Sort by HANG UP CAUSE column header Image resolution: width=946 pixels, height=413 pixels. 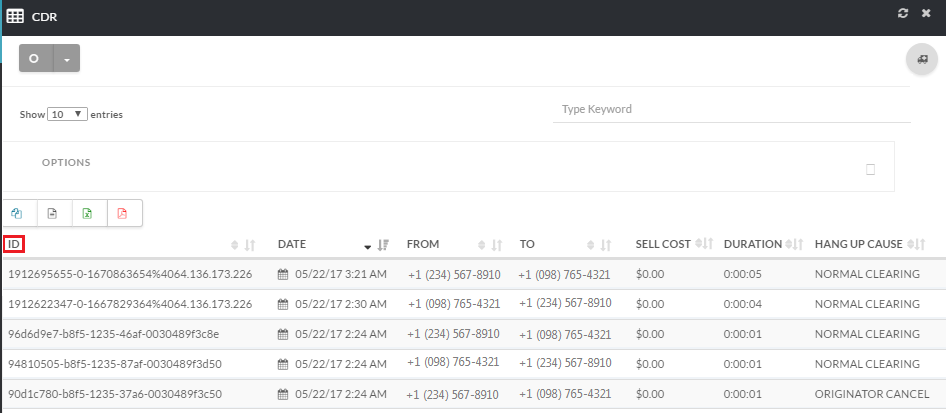859,244
